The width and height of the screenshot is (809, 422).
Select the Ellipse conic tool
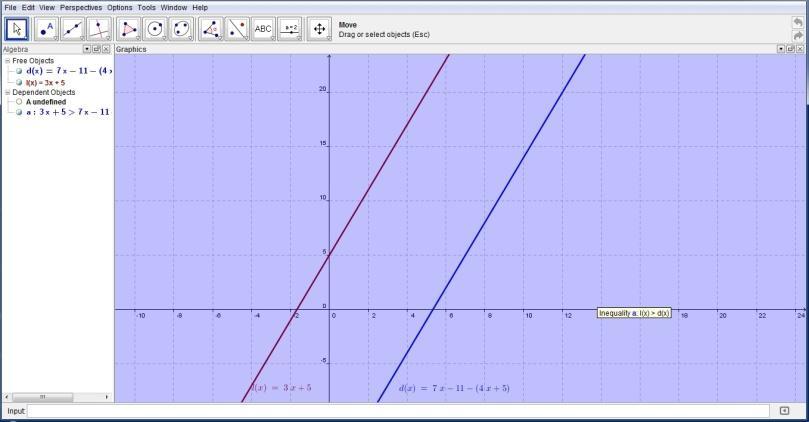point(182,29)
